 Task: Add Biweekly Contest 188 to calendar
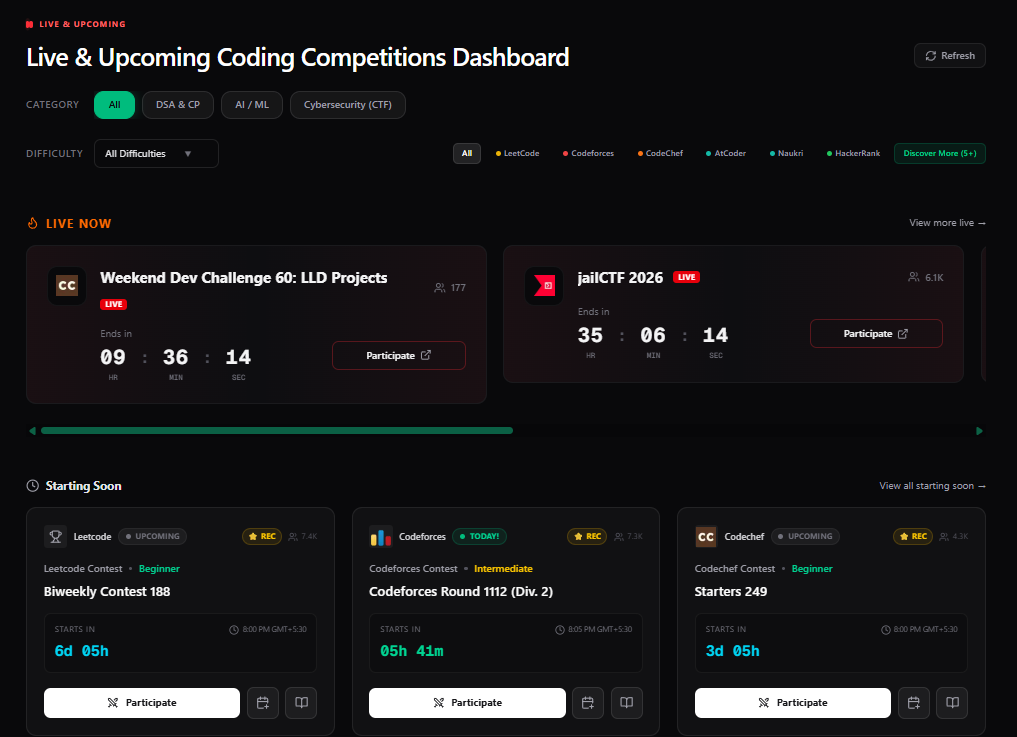pyautogui.click(x=263, y=703)
